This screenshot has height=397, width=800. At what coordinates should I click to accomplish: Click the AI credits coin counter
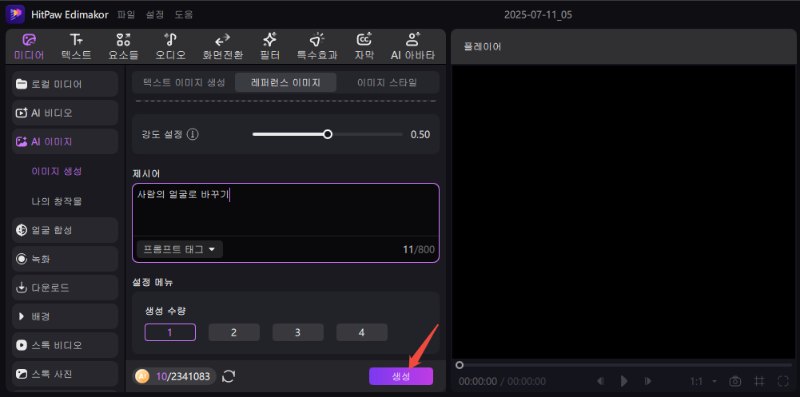coord(174,377)
